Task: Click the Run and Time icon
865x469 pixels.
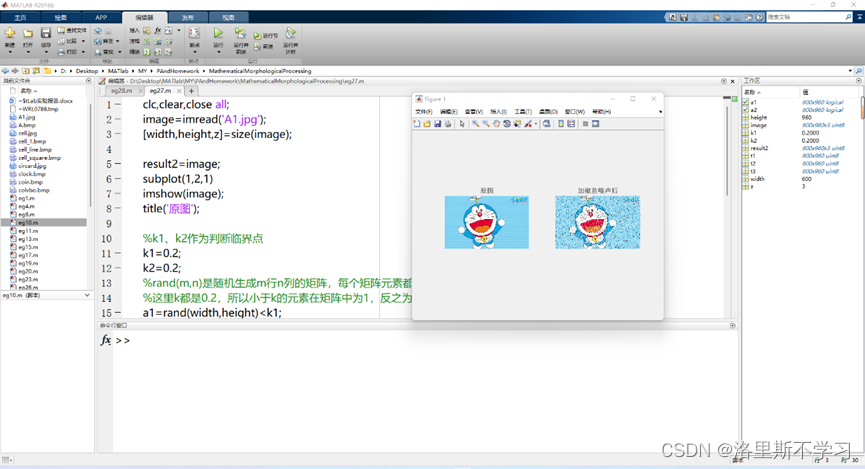Action: pos(291,33)
